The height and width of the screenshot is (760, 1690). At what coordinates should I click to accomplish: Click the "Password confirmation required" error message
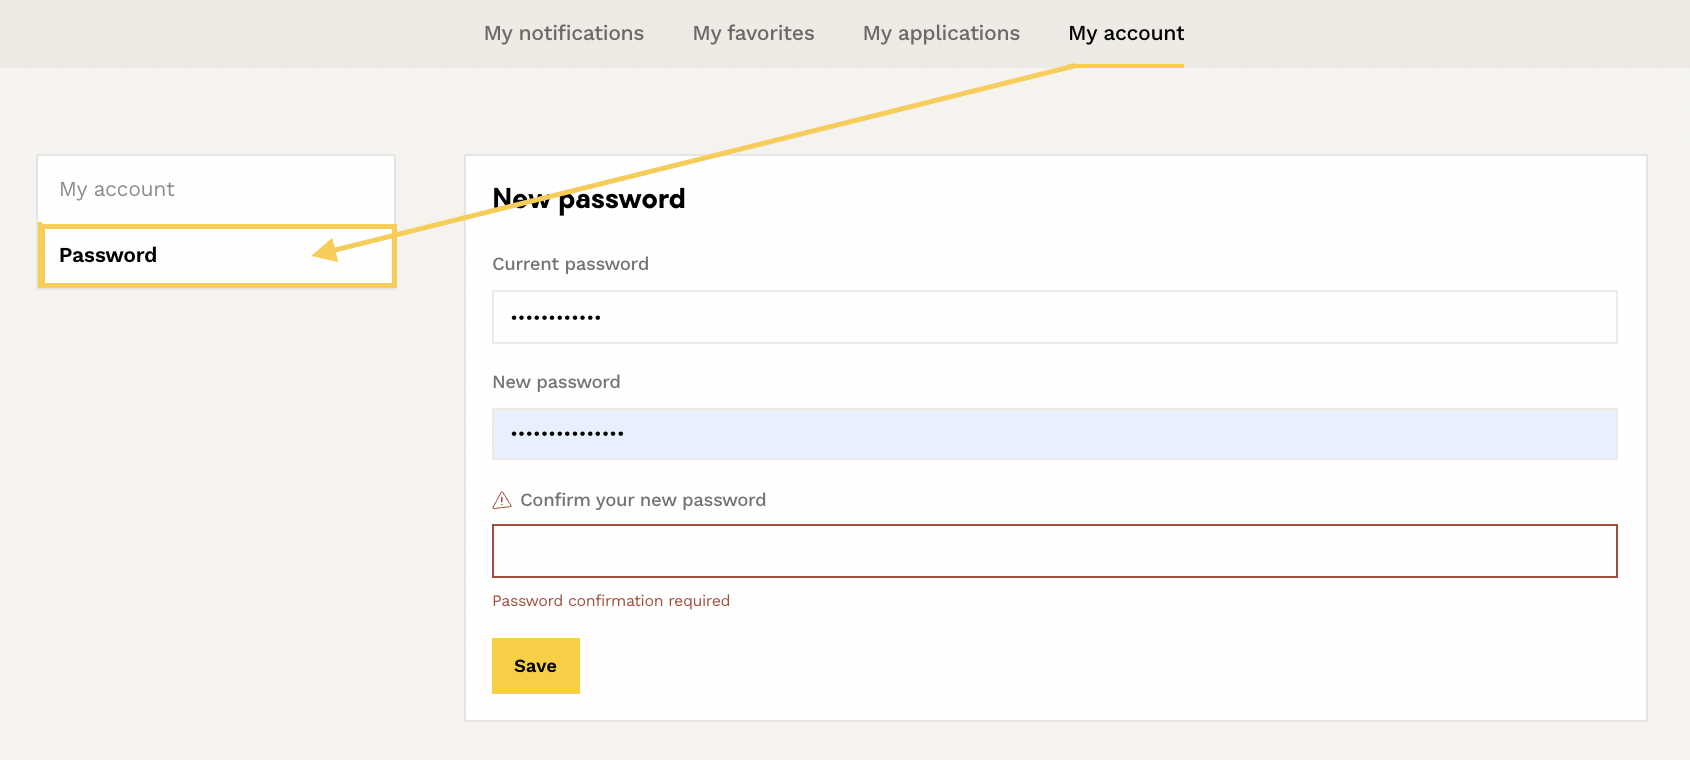click(611, 601)
